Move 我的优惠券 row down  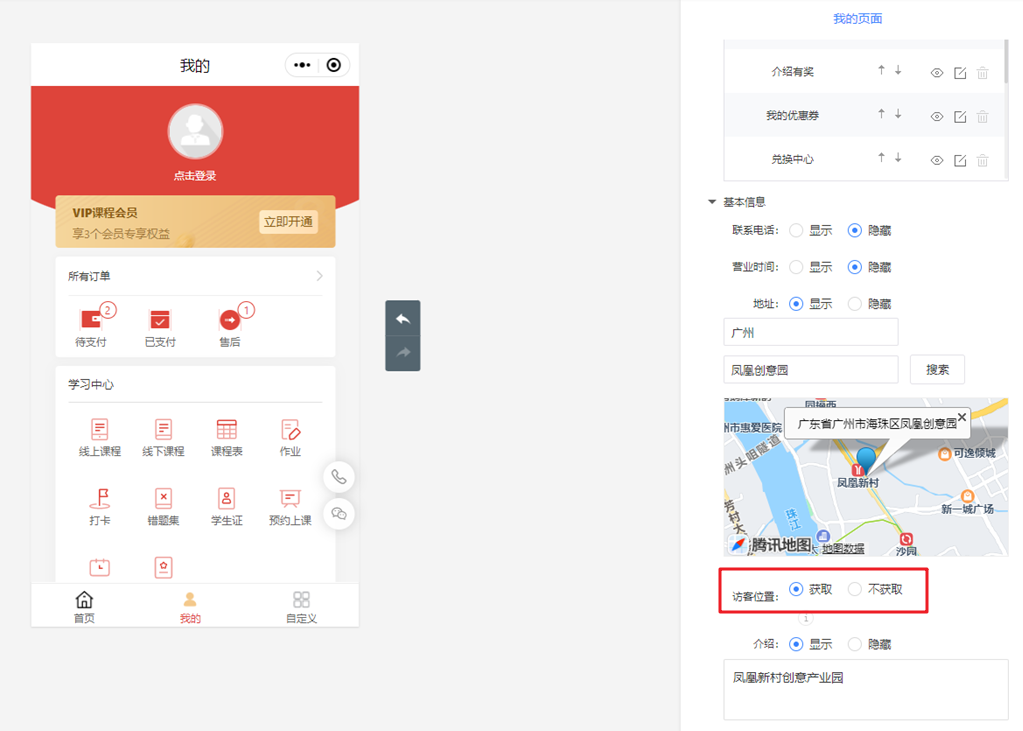pyautogui.click(x=898, y=114)
